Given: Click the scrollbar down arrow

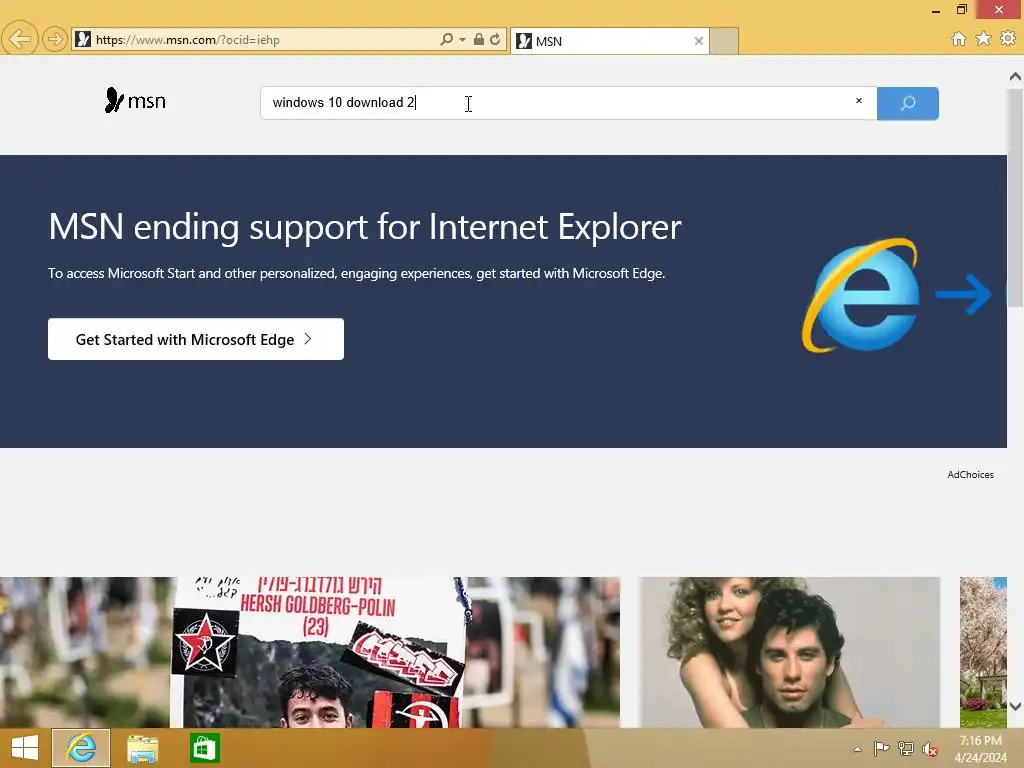Looking at the screenshot, I should click(1015, 706).
